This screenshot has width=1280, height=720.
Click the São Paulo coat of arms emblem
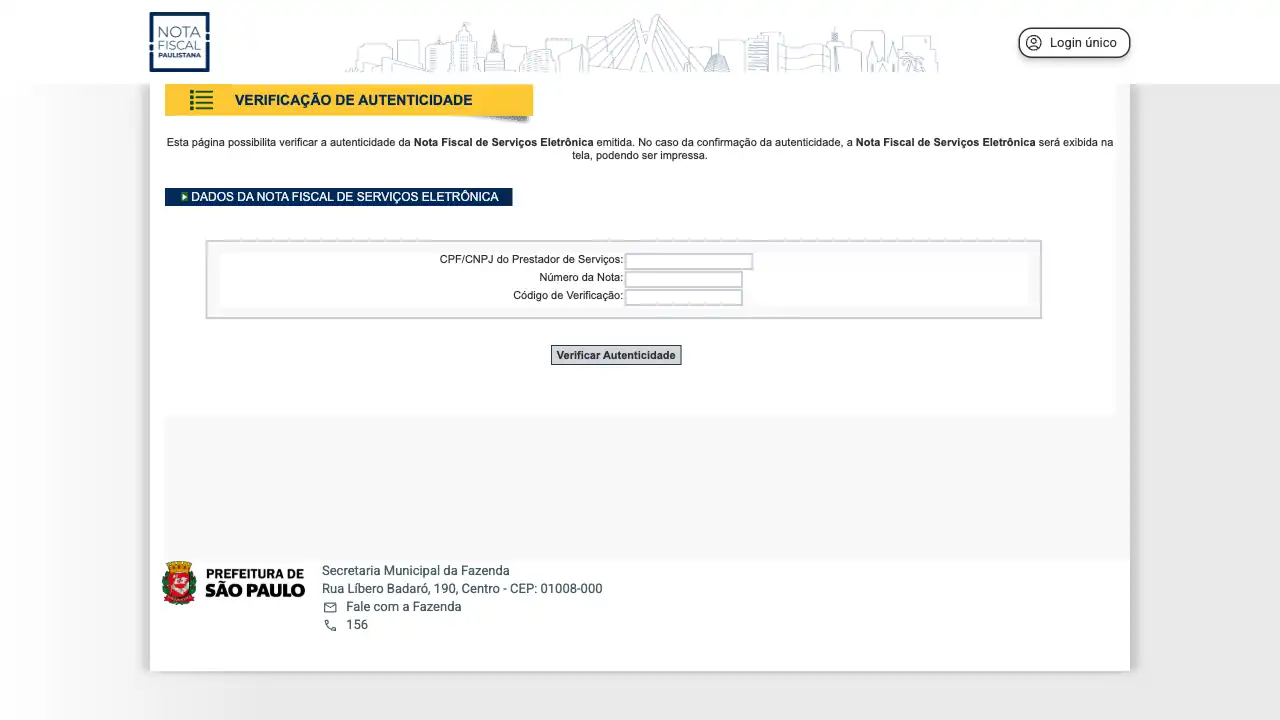(179, 583)
